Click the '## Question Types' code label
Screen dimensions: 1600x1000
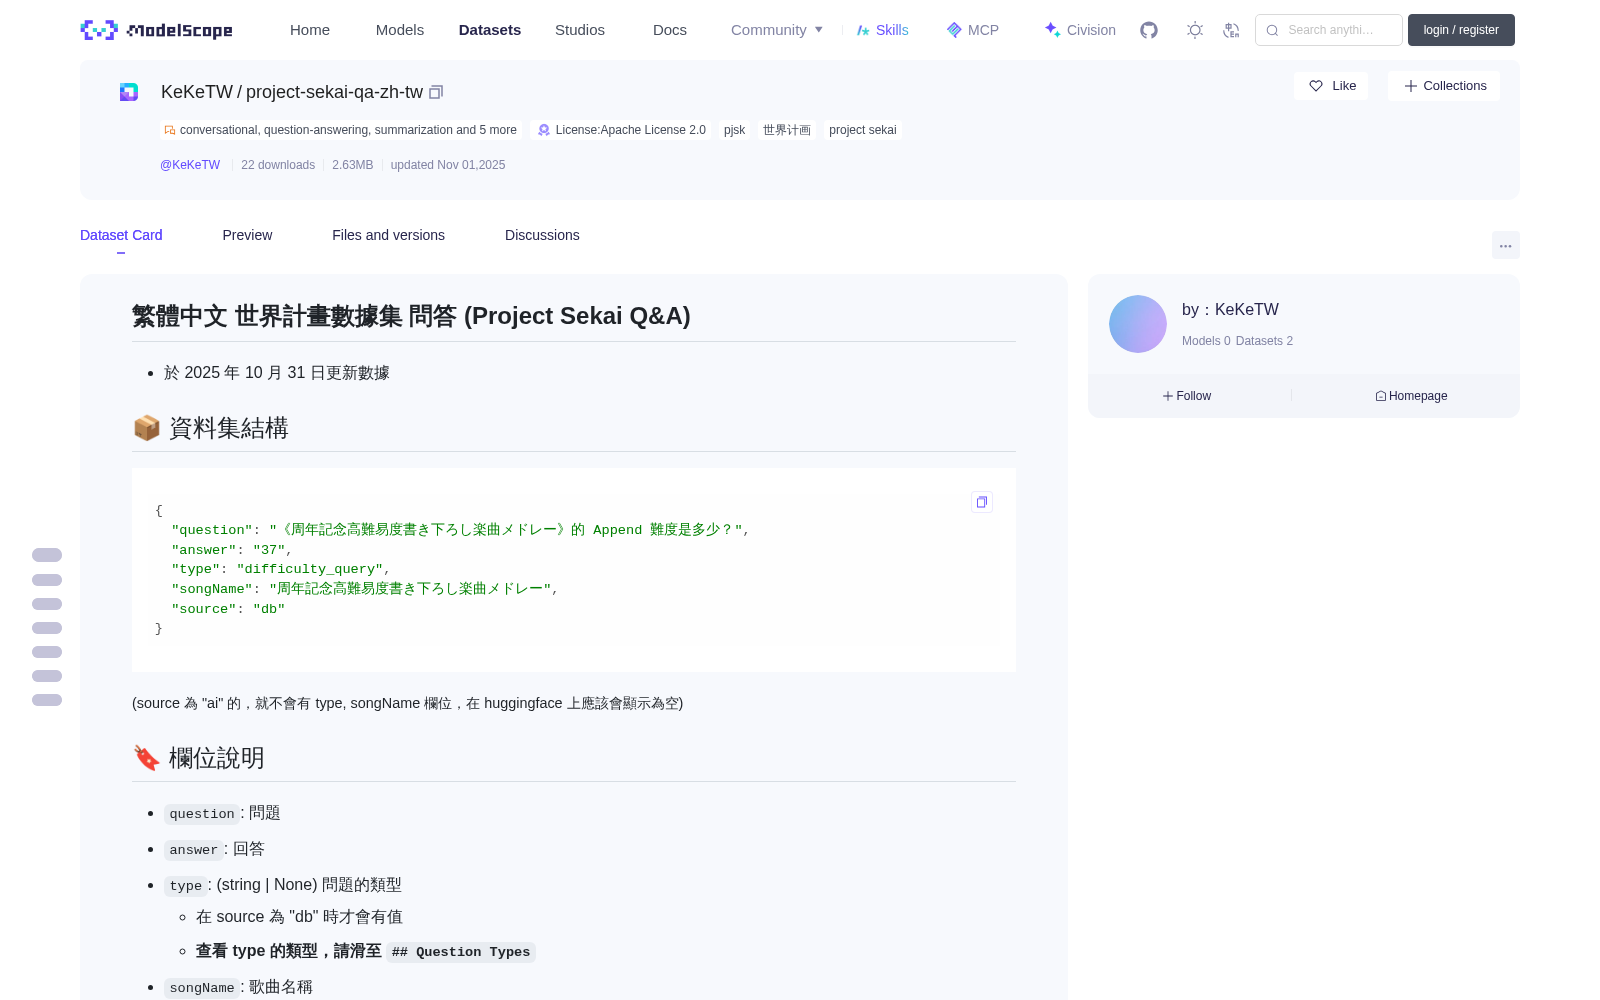(461, 952)
